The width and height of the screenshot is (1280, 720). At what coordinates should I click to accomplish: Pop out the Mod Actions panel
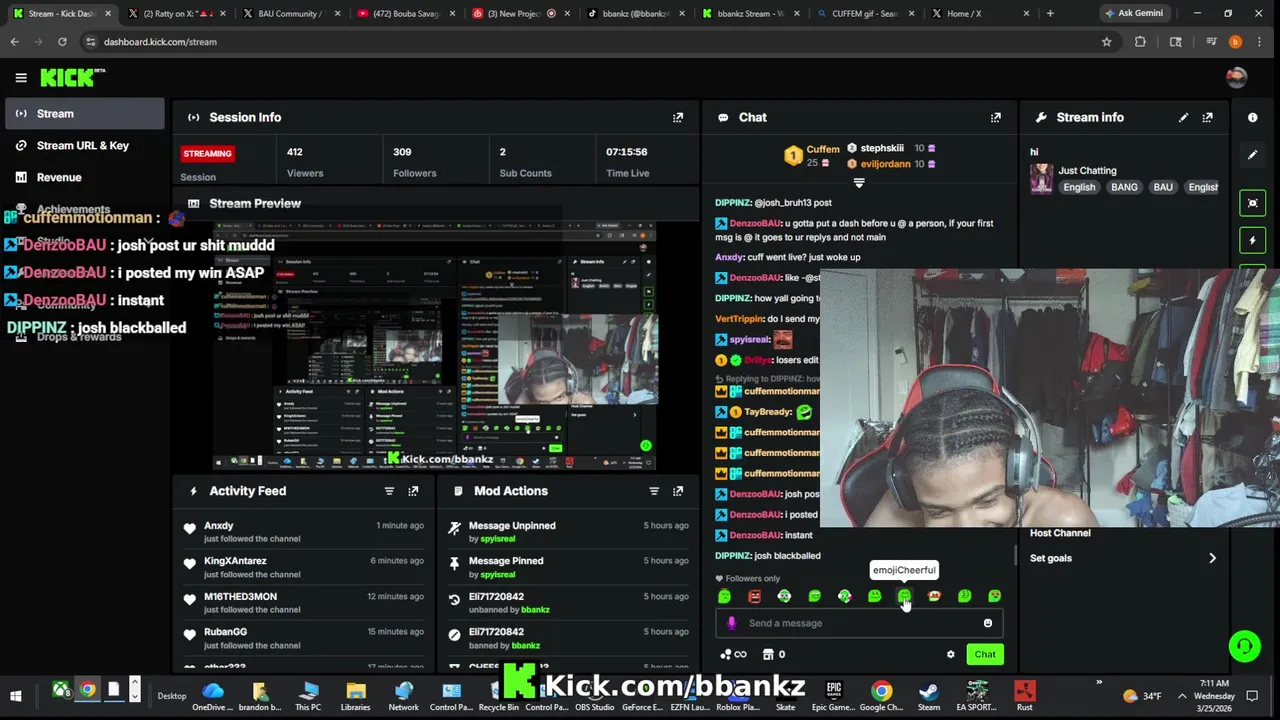click(x=678, y=491)
